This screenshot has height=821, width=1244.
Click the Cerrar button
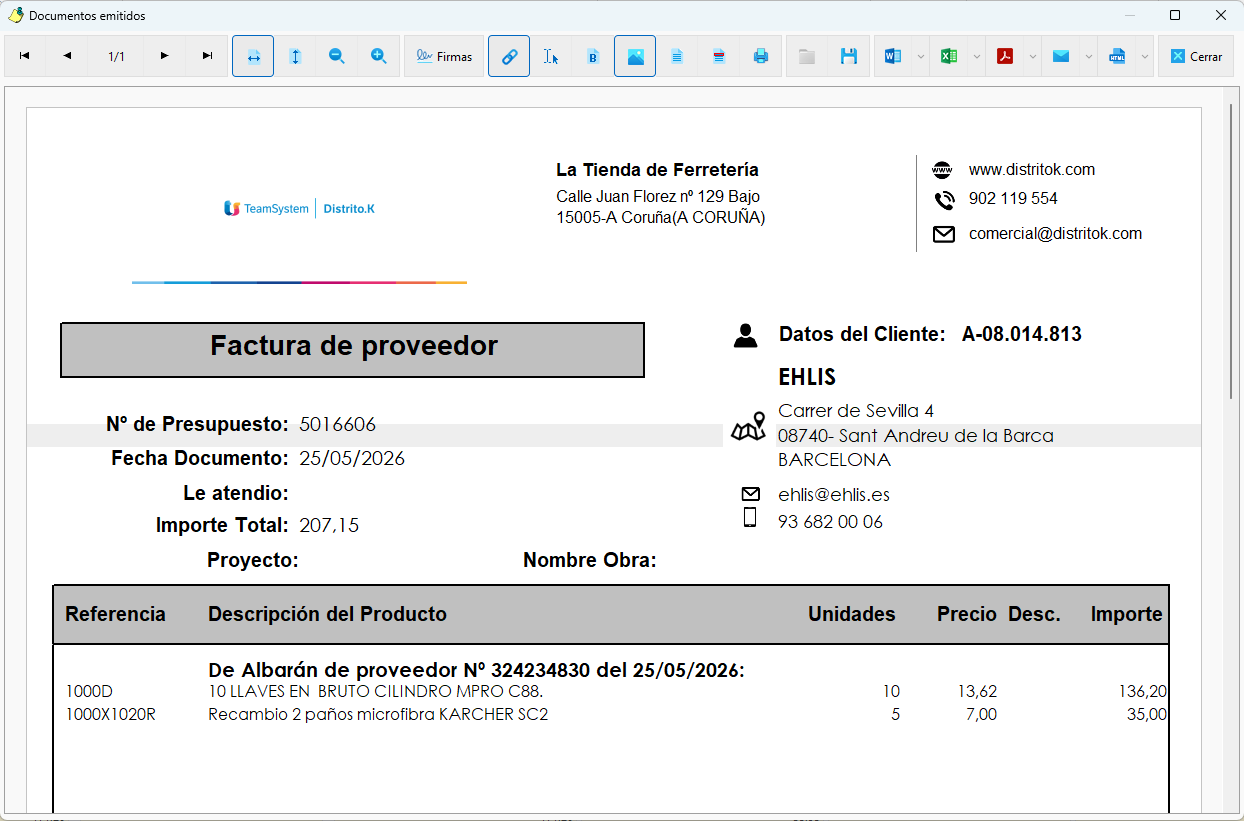(x=1196, y=57)
